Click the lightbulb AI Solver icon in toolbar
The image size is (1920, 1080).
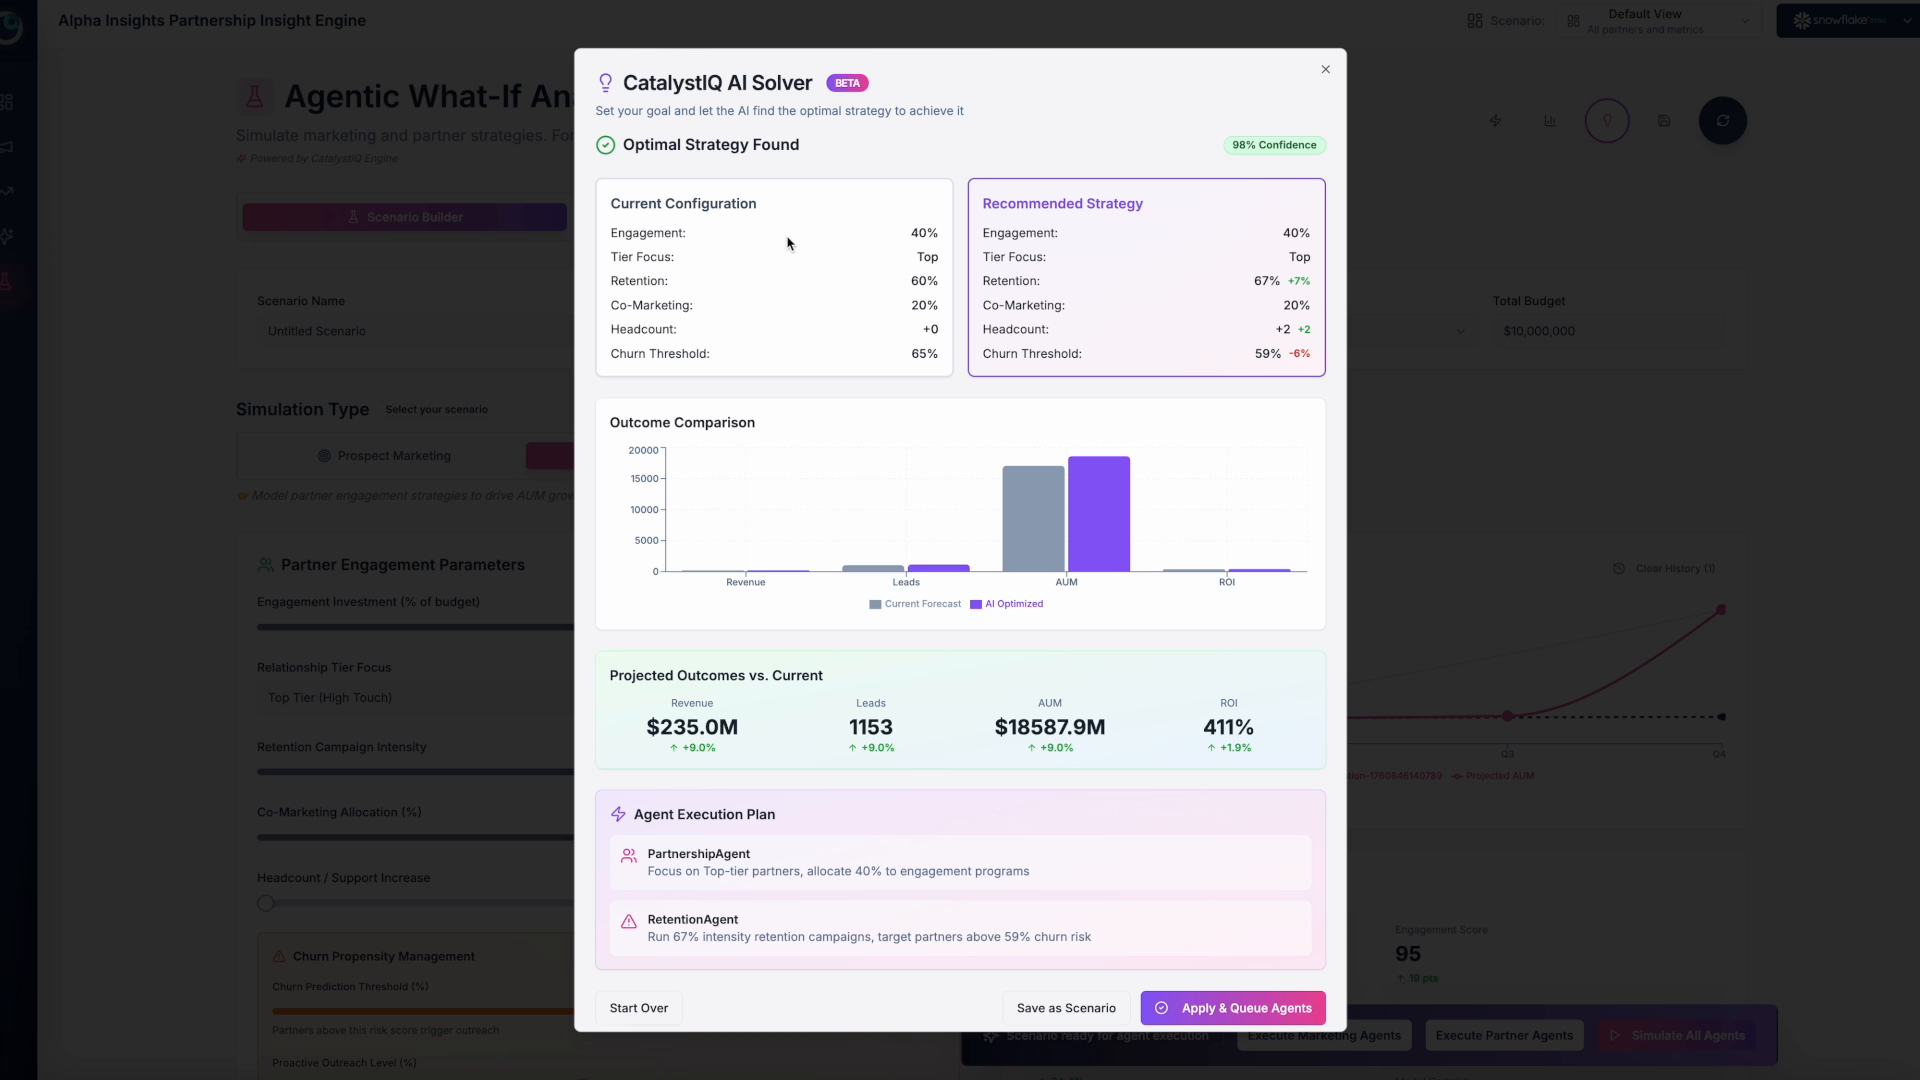[x=1606, y=121]
